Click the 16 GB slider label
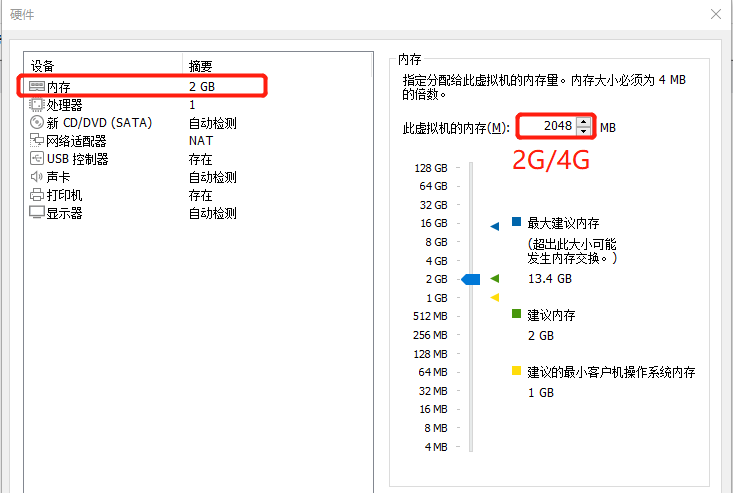This screenshot has height=493, width=733. [433, 223]
